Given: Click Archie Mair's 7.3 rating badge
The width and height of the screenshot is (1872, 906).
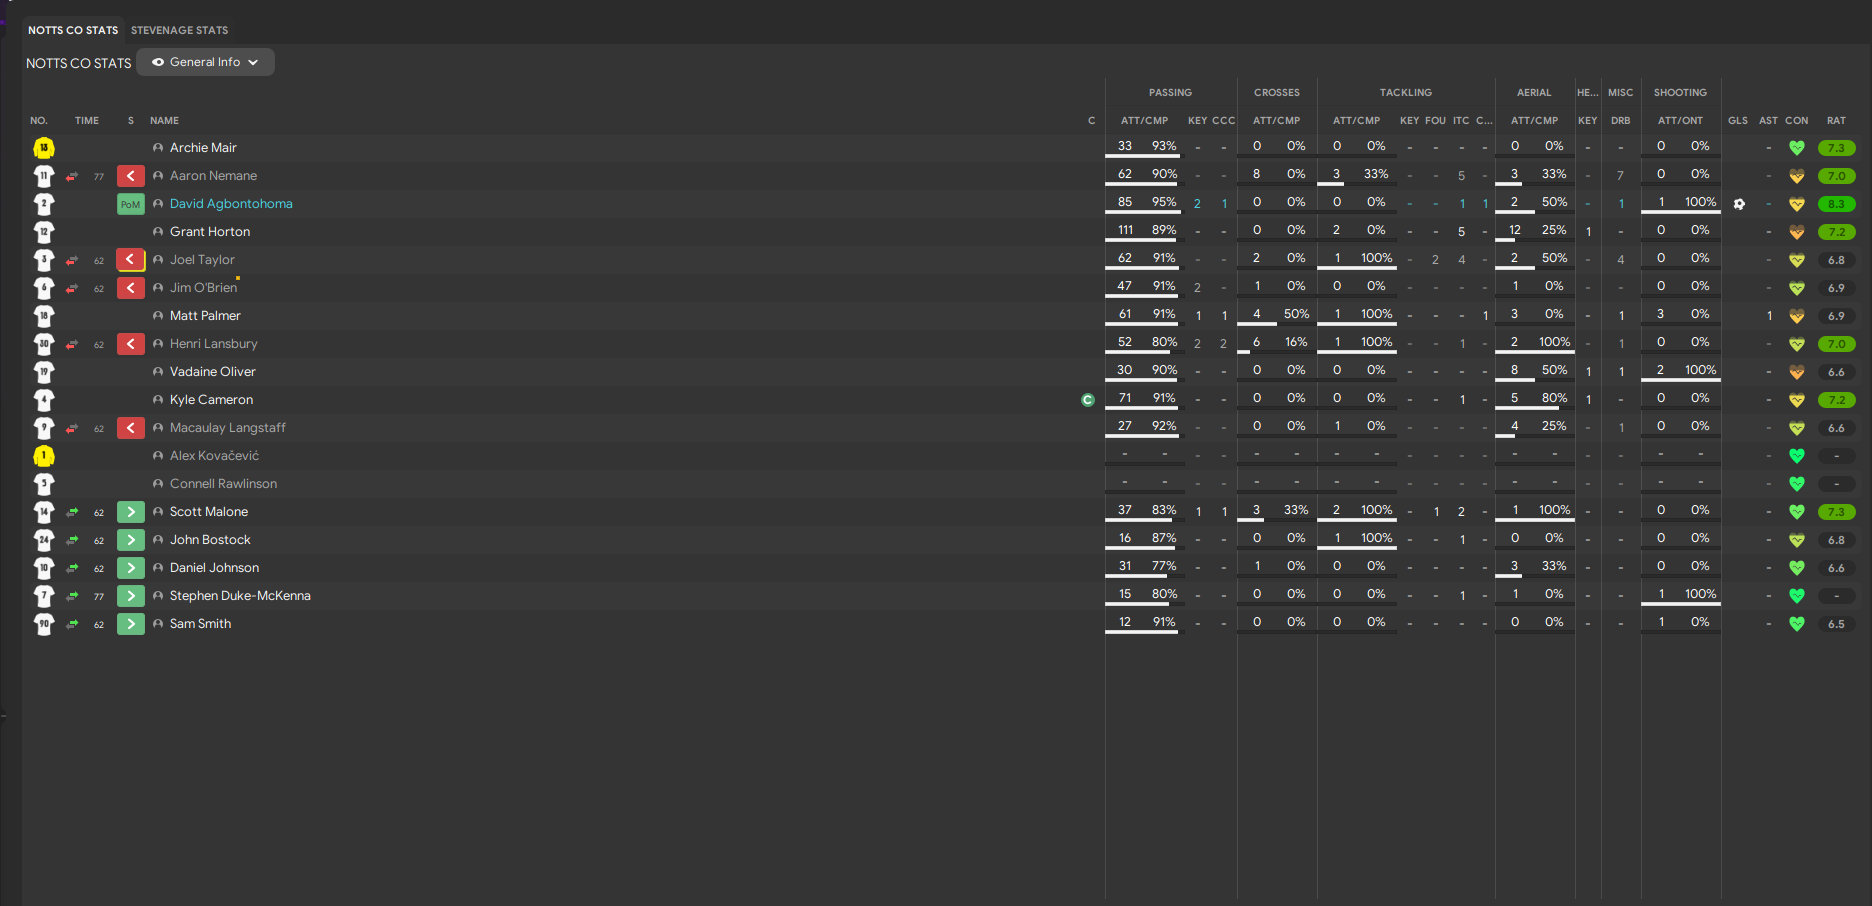Looking at the screenshot, I should click(x=1836, y=148).
